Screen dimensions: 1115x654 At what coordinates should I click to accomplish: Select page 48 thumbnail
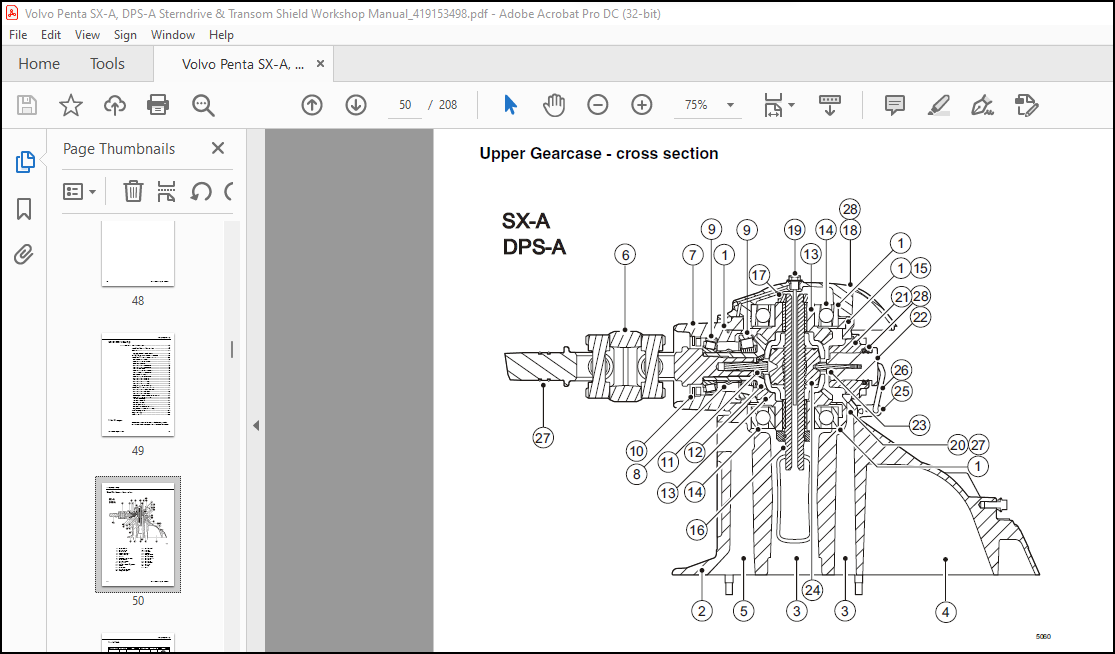click(x=138, y=253)
